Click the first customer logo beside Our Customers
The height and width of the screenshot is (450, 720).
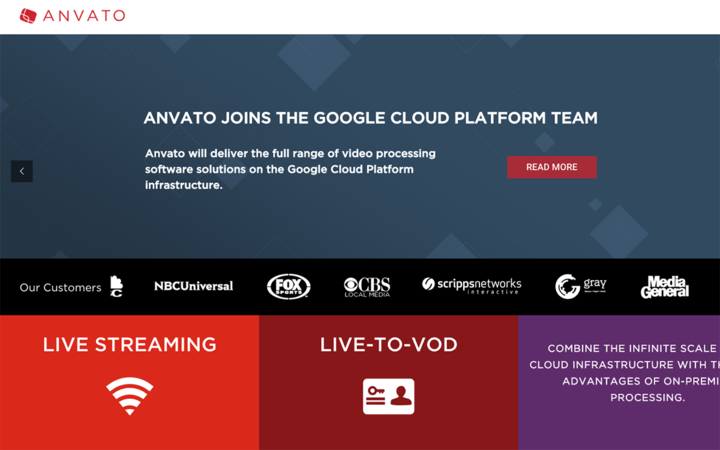pos(116,287)
